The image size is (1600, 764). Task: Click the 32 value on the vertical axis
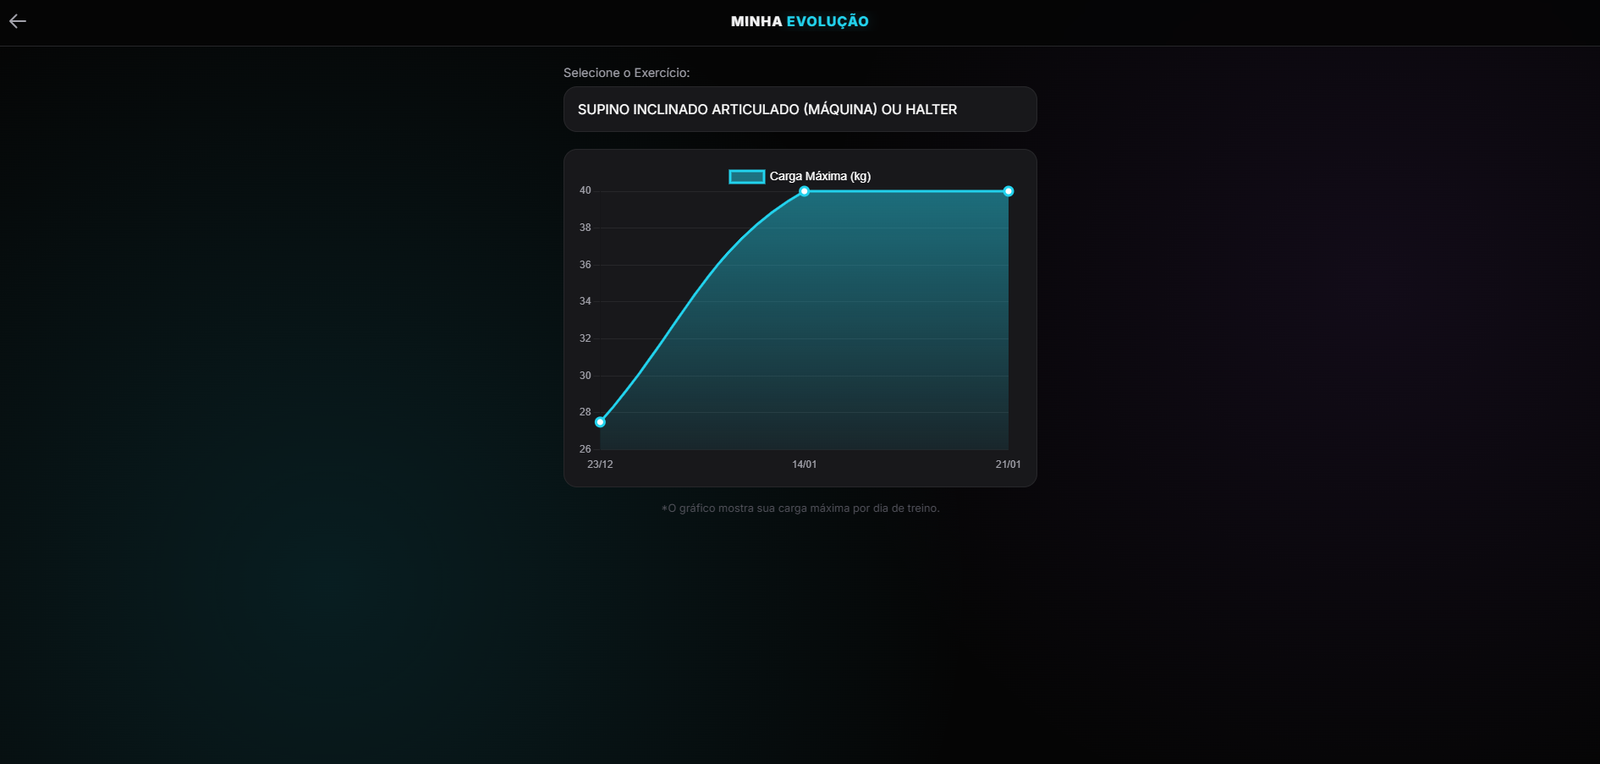pos(585,339)
